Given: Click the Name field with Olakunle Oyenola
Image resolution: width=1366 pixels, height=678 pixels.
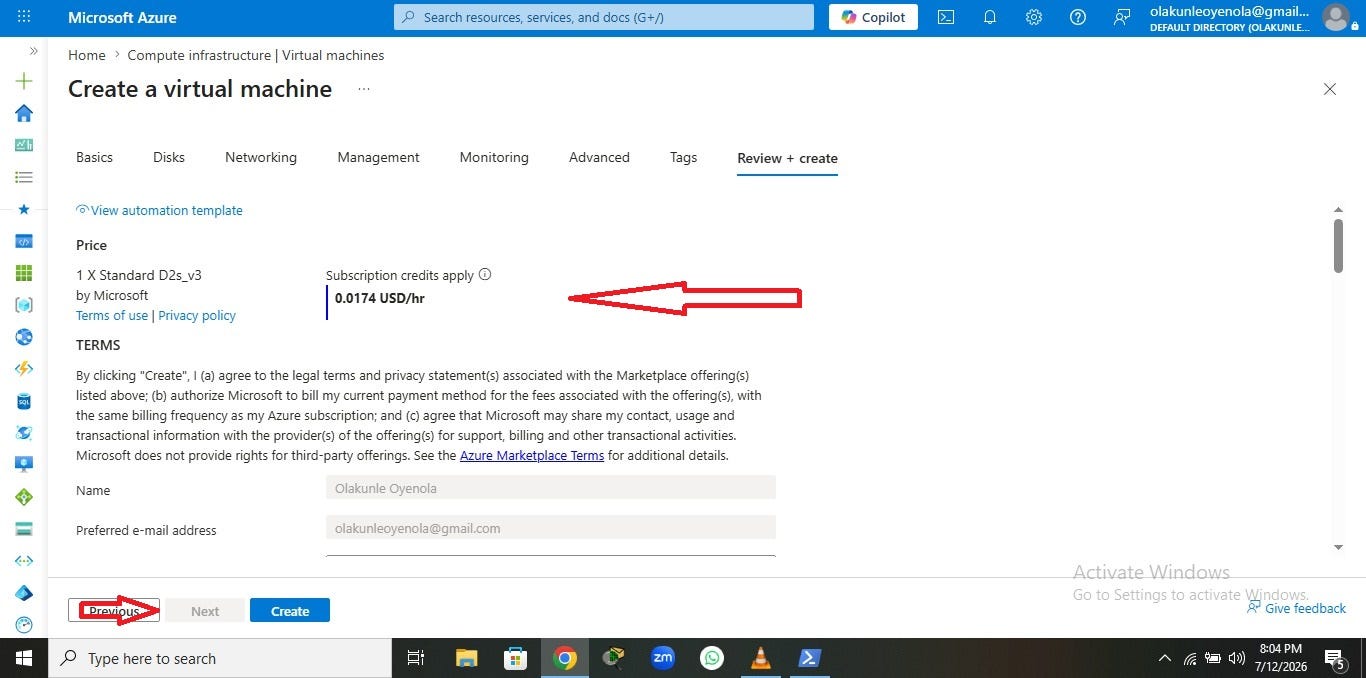Looking at the screenshot, I should click(551, 488).
